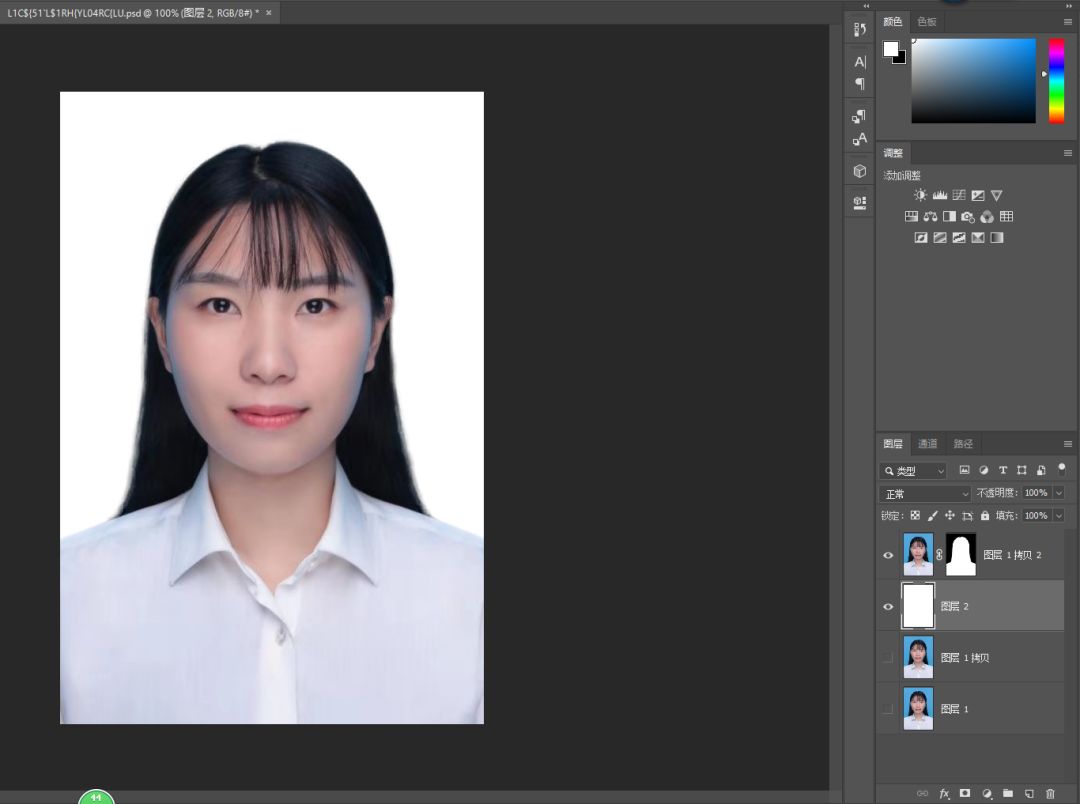Select the mask thumbnail of 图层 1 拷贝 2

coord(960,555)
